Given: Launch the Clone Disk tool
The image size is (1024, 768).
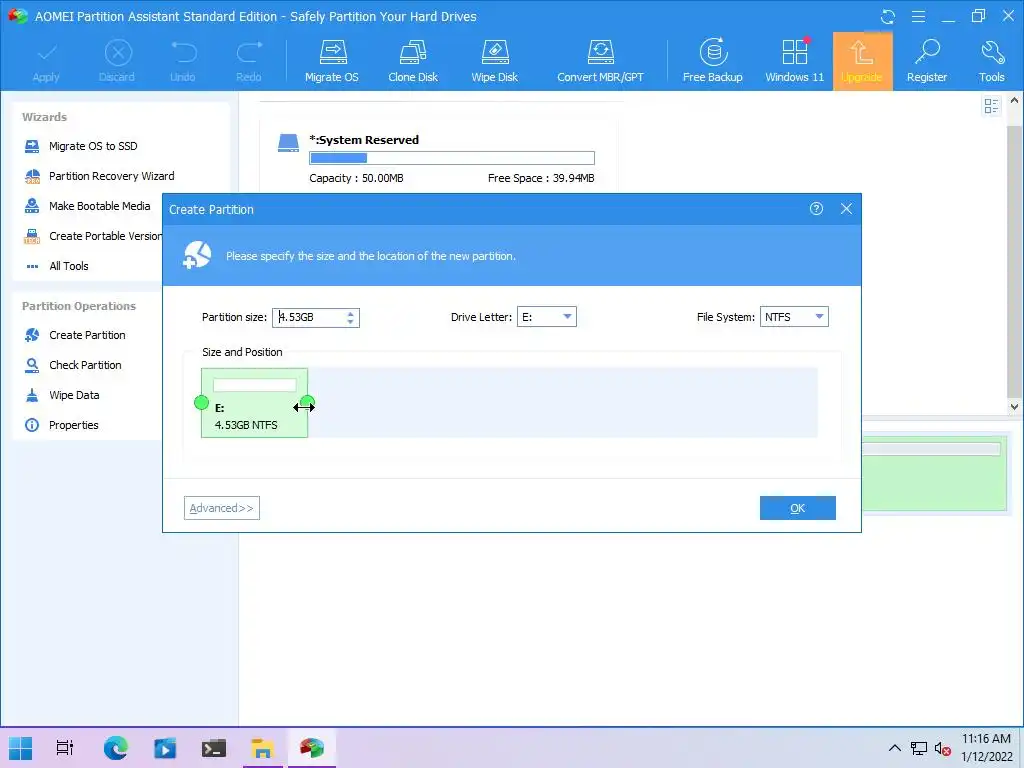Looking at the screenshot, I should pyautogui.click(x=413, y=61).
